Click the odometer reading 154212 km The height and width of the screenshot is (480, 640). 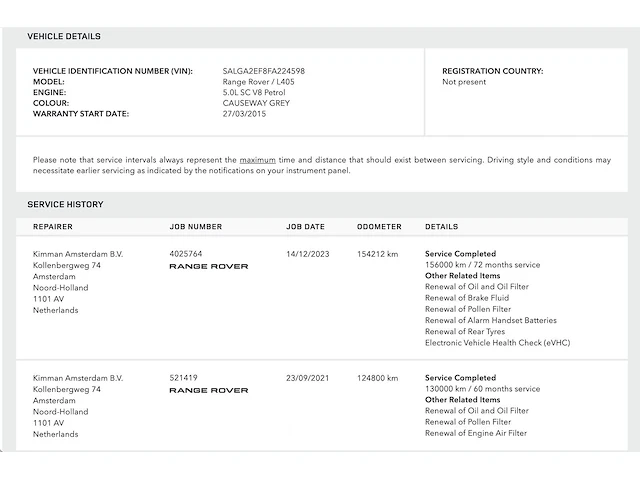378,254
